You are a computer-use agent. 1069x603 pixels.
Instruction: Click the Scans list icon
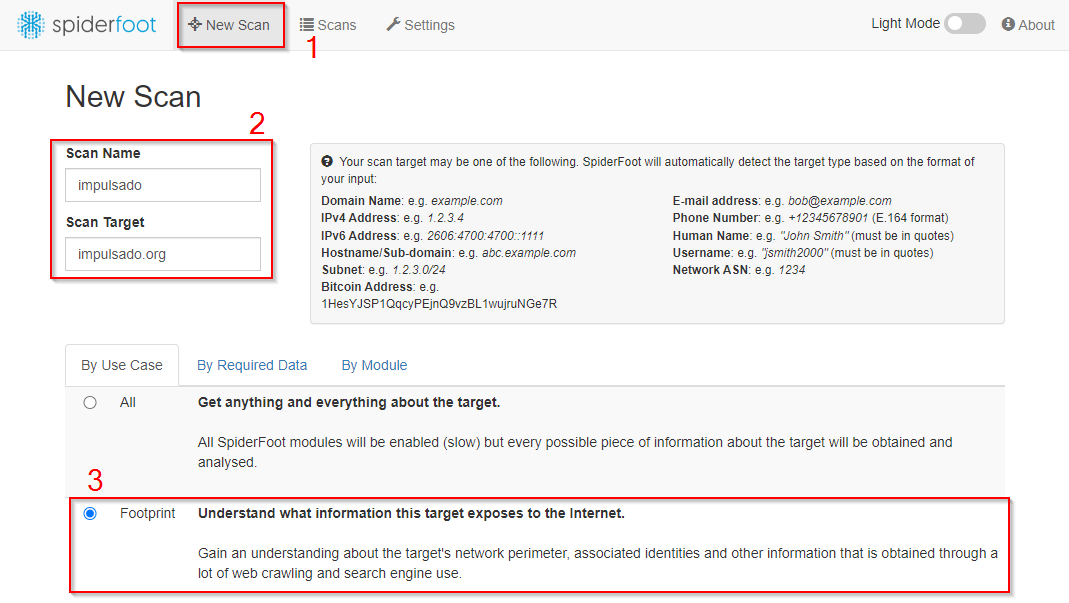307,25
